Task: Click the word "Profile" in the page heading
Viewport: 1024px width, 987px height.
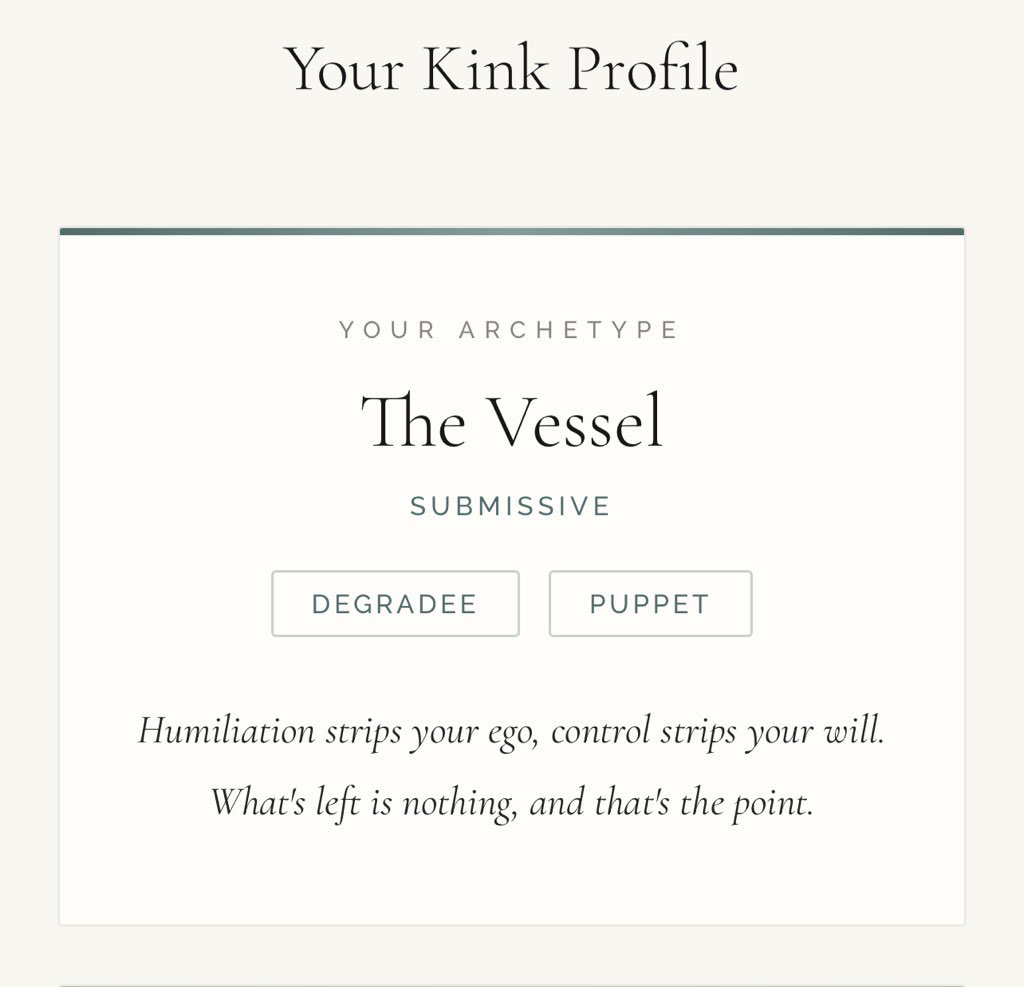Action: (653, 69)
